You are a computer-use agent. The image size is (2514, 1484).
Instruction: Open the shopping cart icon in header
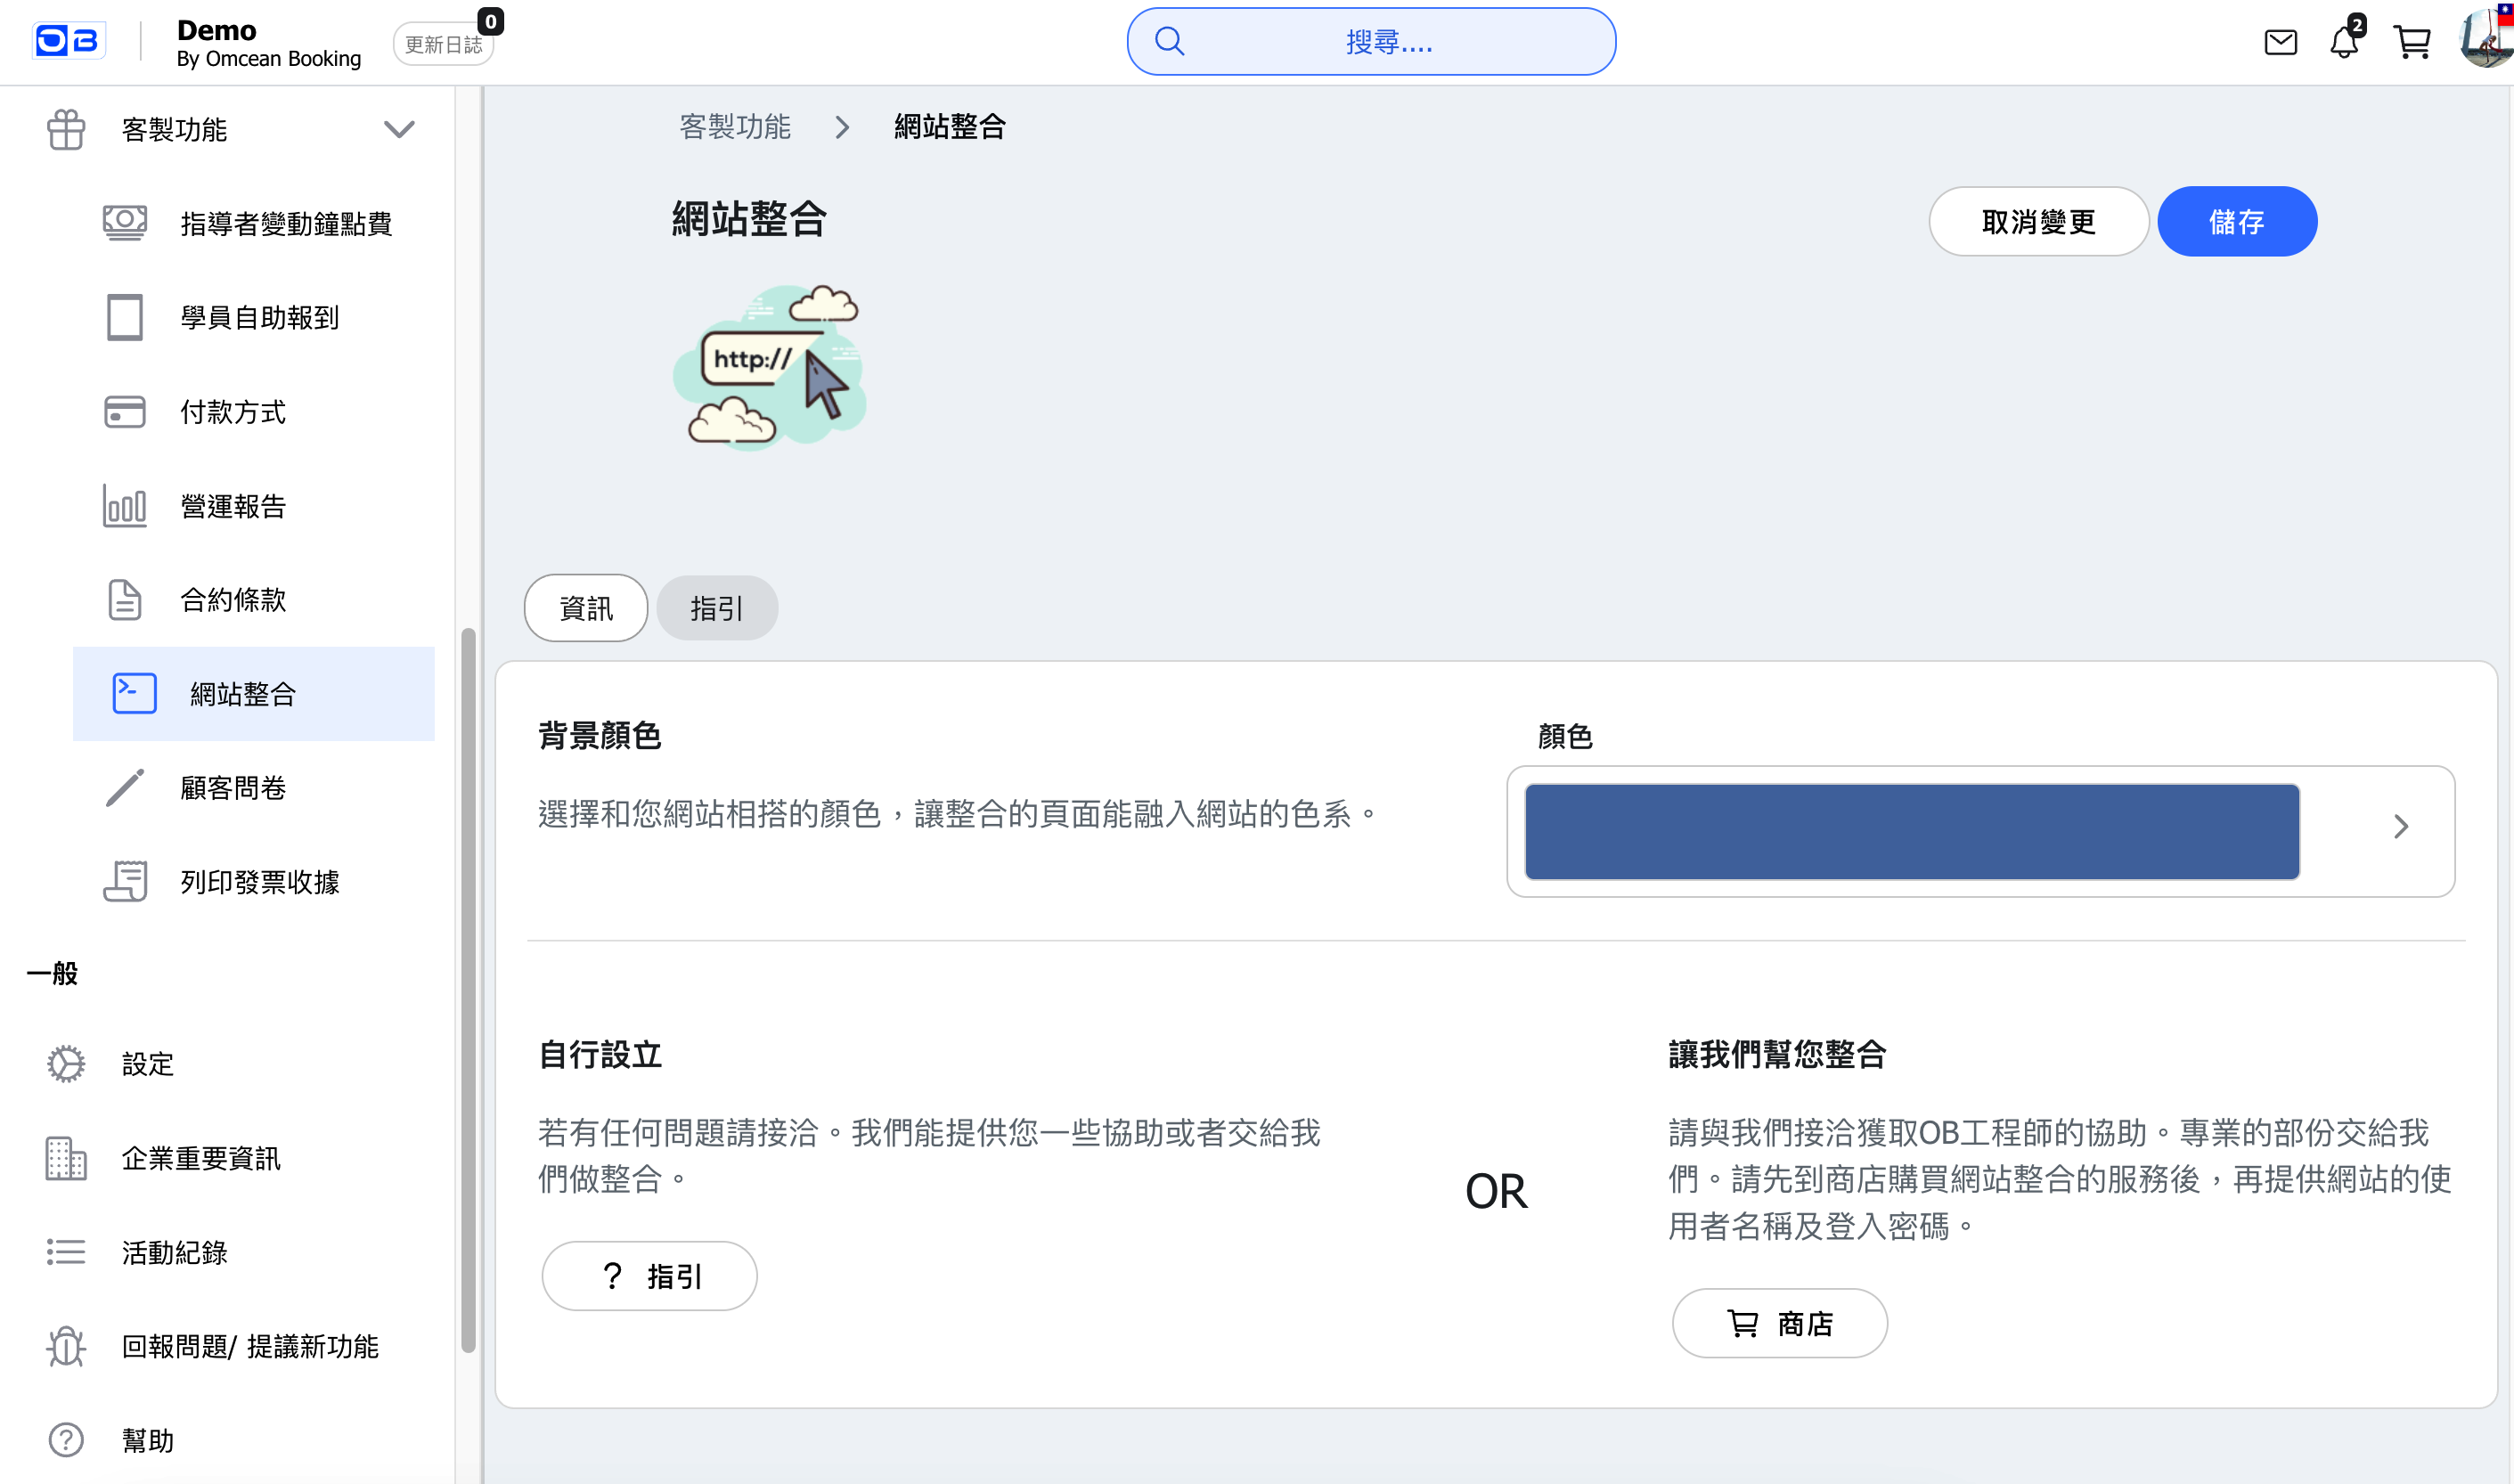pyautogui.click(x=2412, y=42)
